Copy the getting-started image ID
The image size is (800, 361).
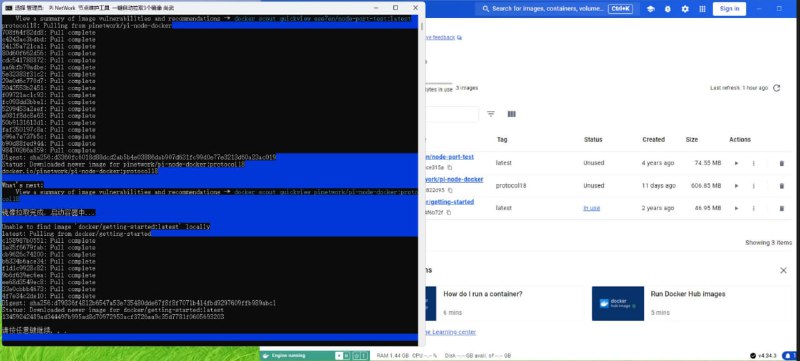[x=449, y=212]
